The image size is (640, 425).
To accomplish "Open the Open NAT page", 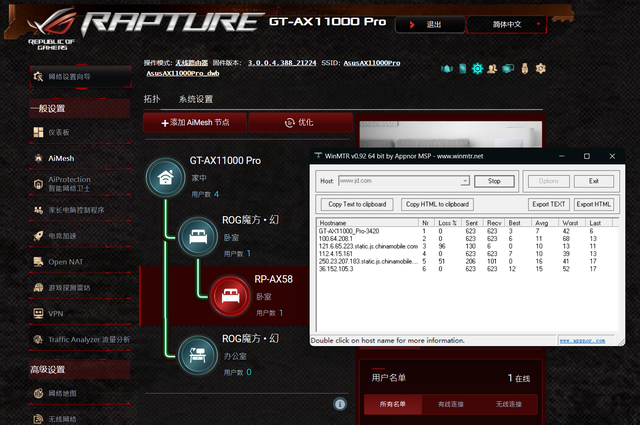I will [x=80, y=262].
